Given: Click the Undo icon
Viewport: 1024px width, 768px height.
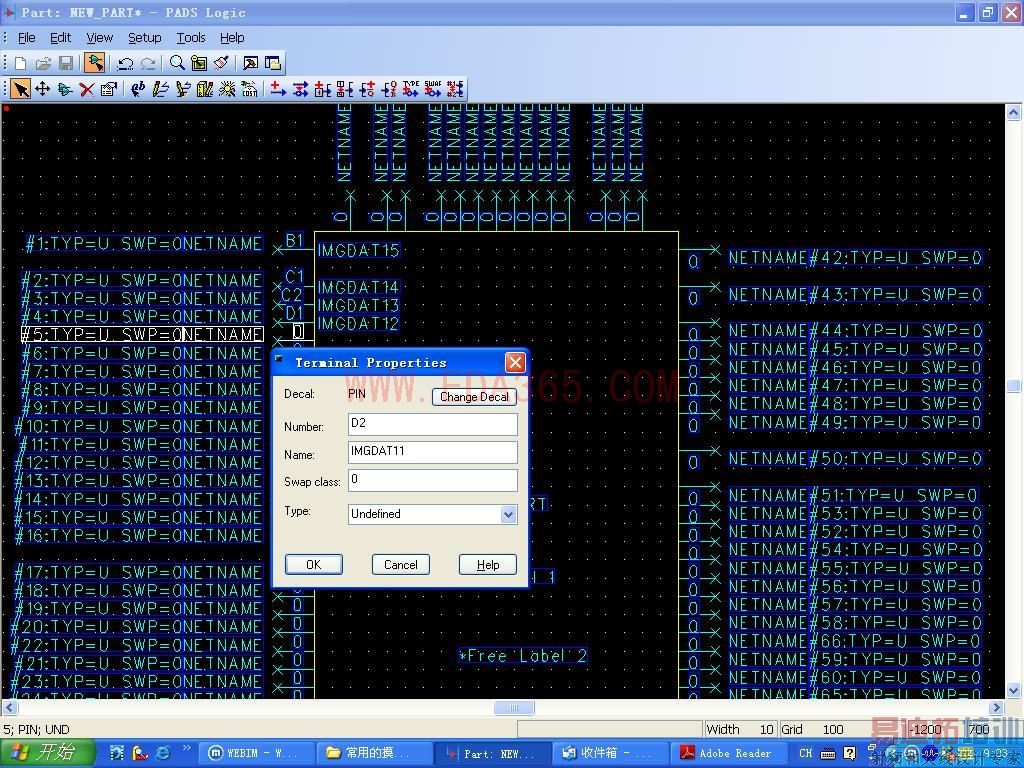Looking at the screenshot, I should pos(125,63).
